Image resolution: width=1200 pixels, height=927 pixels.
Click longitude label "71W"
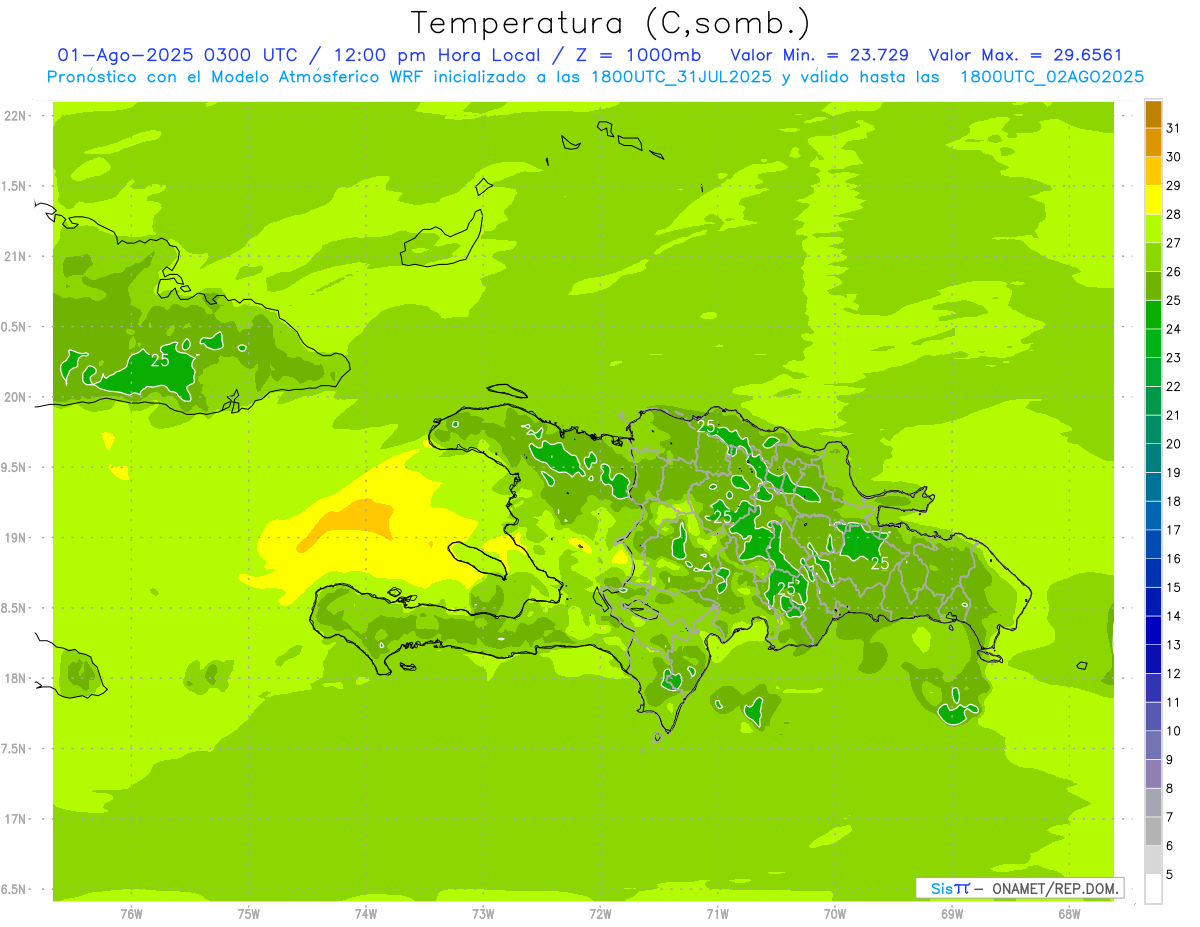point(717,913)
